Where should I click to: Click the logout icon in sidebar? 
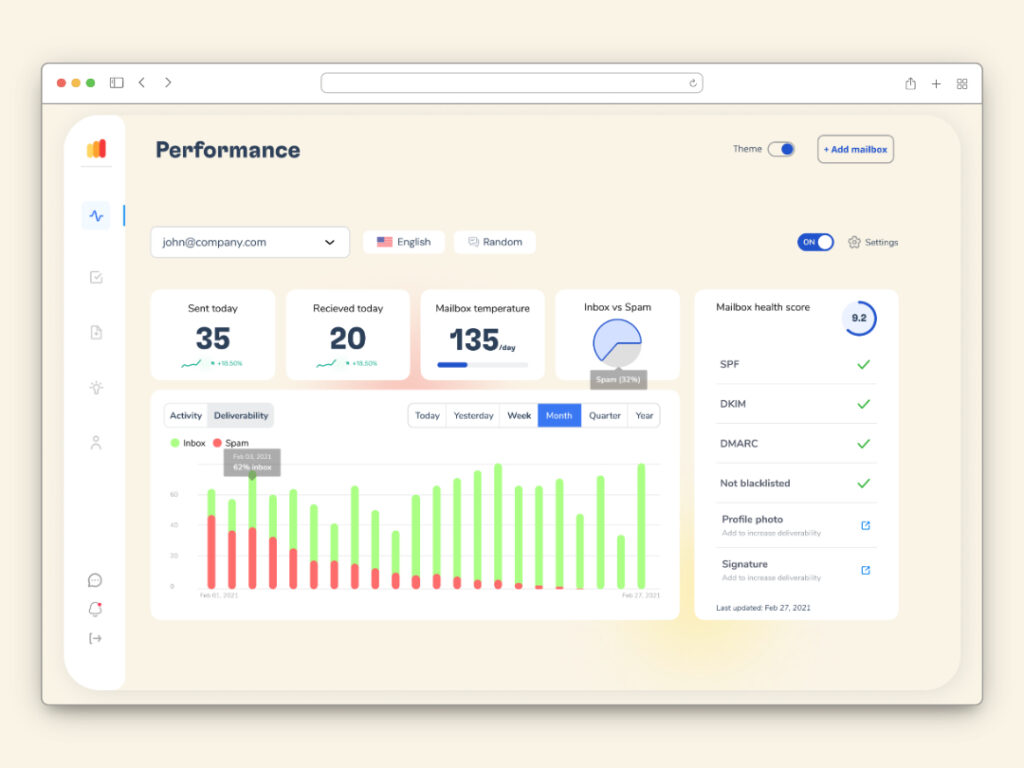tap(95, 638)
